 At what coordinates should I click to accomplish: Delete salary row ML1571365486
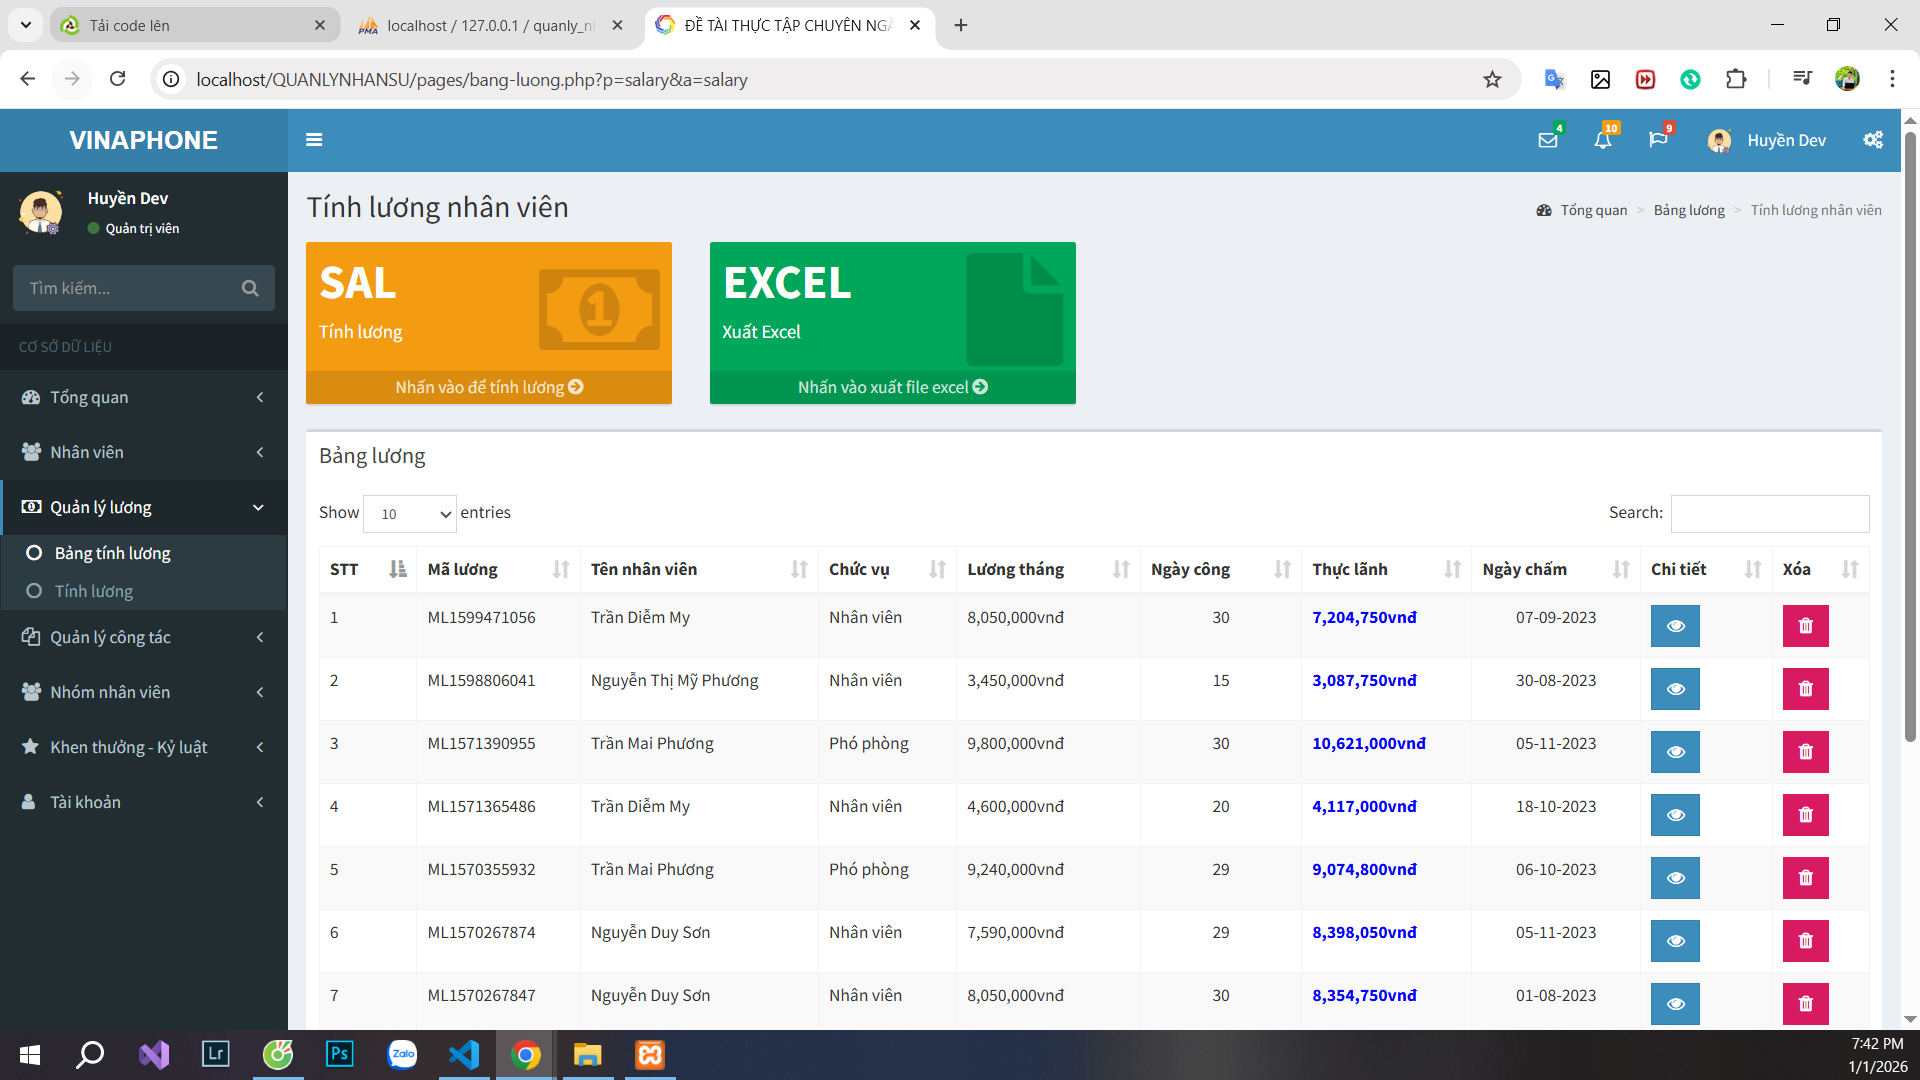click(x=1805, y=815)
